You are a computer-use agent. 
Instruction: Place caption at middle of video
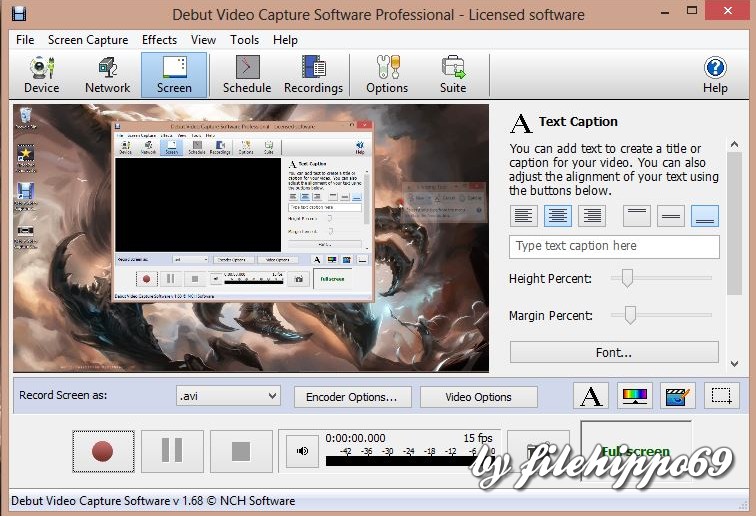click(671, 216)
